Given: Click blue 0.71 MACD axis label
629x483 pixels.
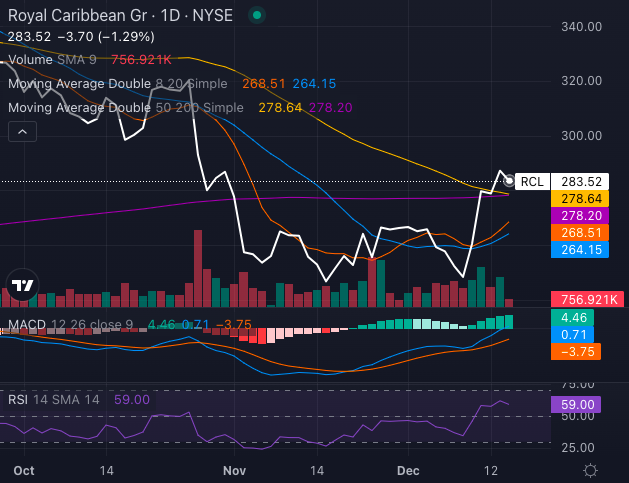Looking at the screenshot, I should 572,335.
